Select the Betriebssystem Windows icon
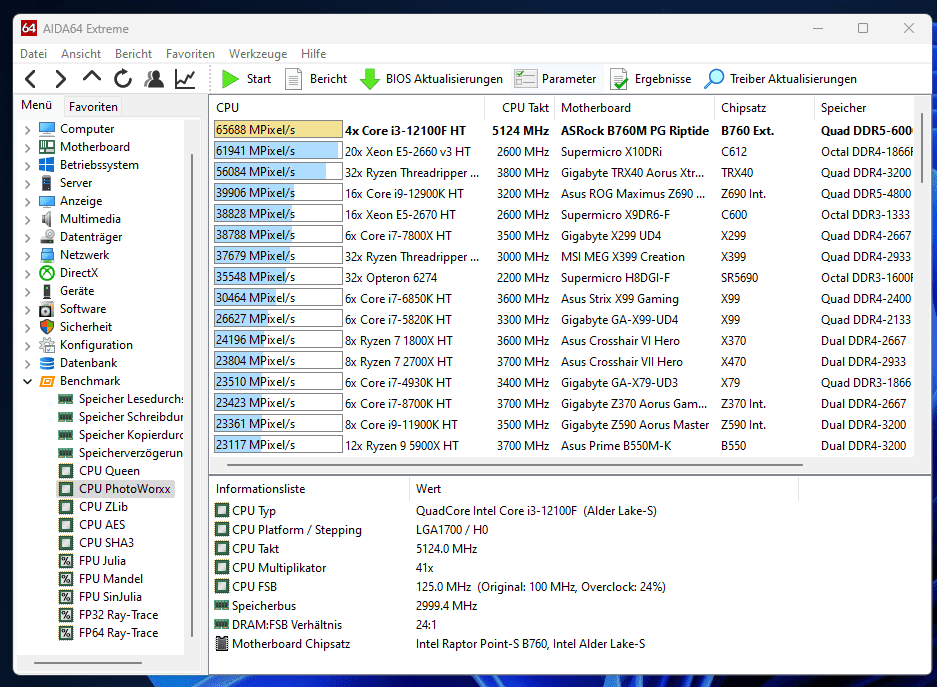 pyautogui.click(x=47, y=164)
